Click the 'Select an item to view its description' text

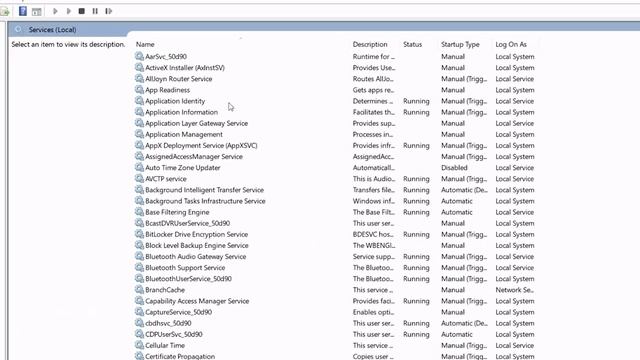click(68, 44)
